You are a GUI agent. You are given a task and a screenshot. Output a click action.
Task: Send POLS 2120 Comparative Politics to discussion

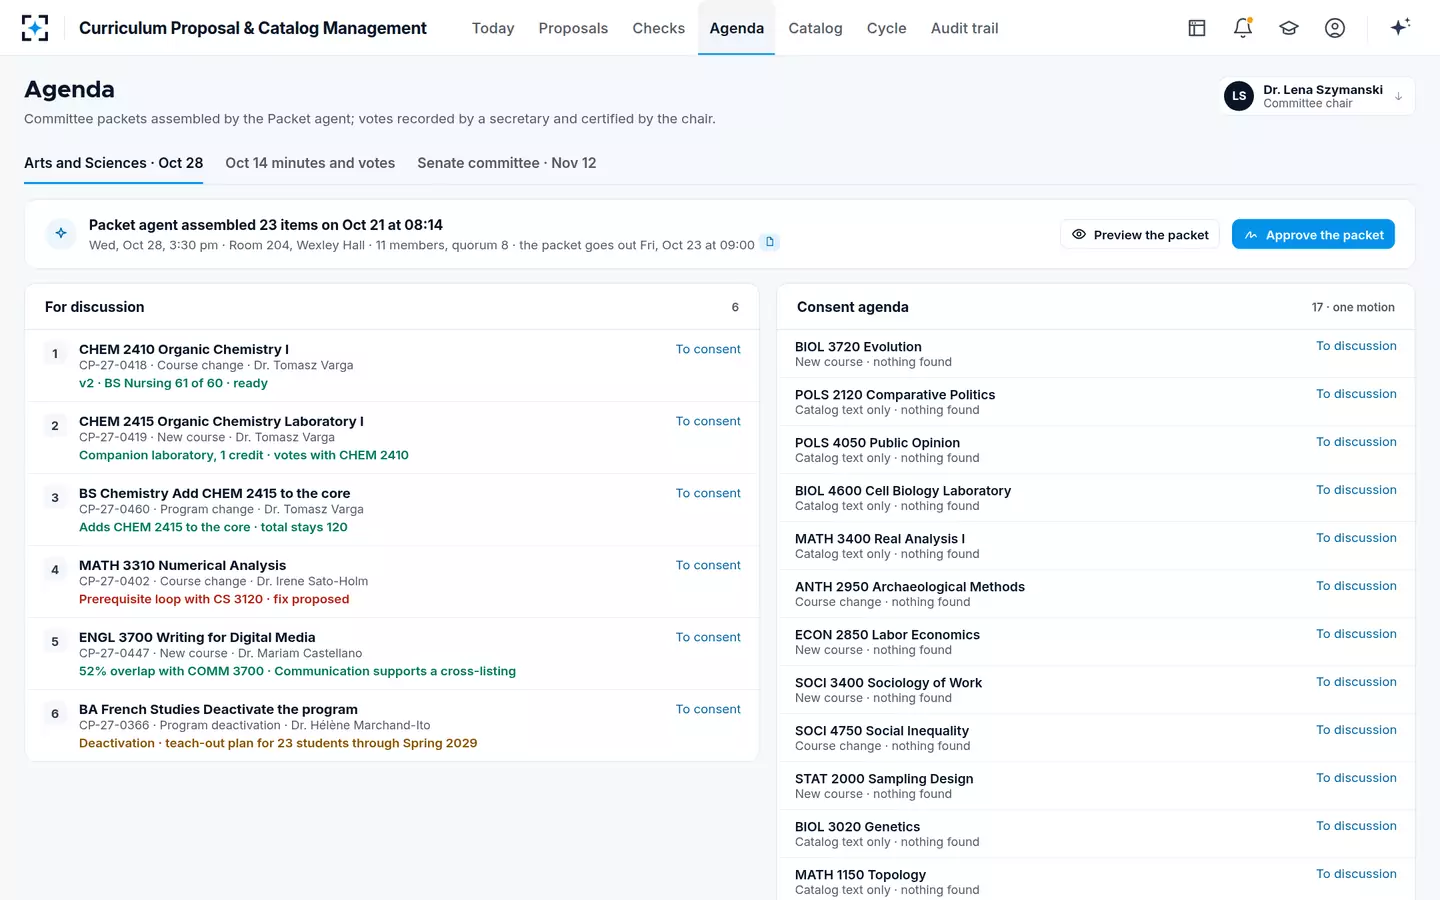(x=1356, y=394)
